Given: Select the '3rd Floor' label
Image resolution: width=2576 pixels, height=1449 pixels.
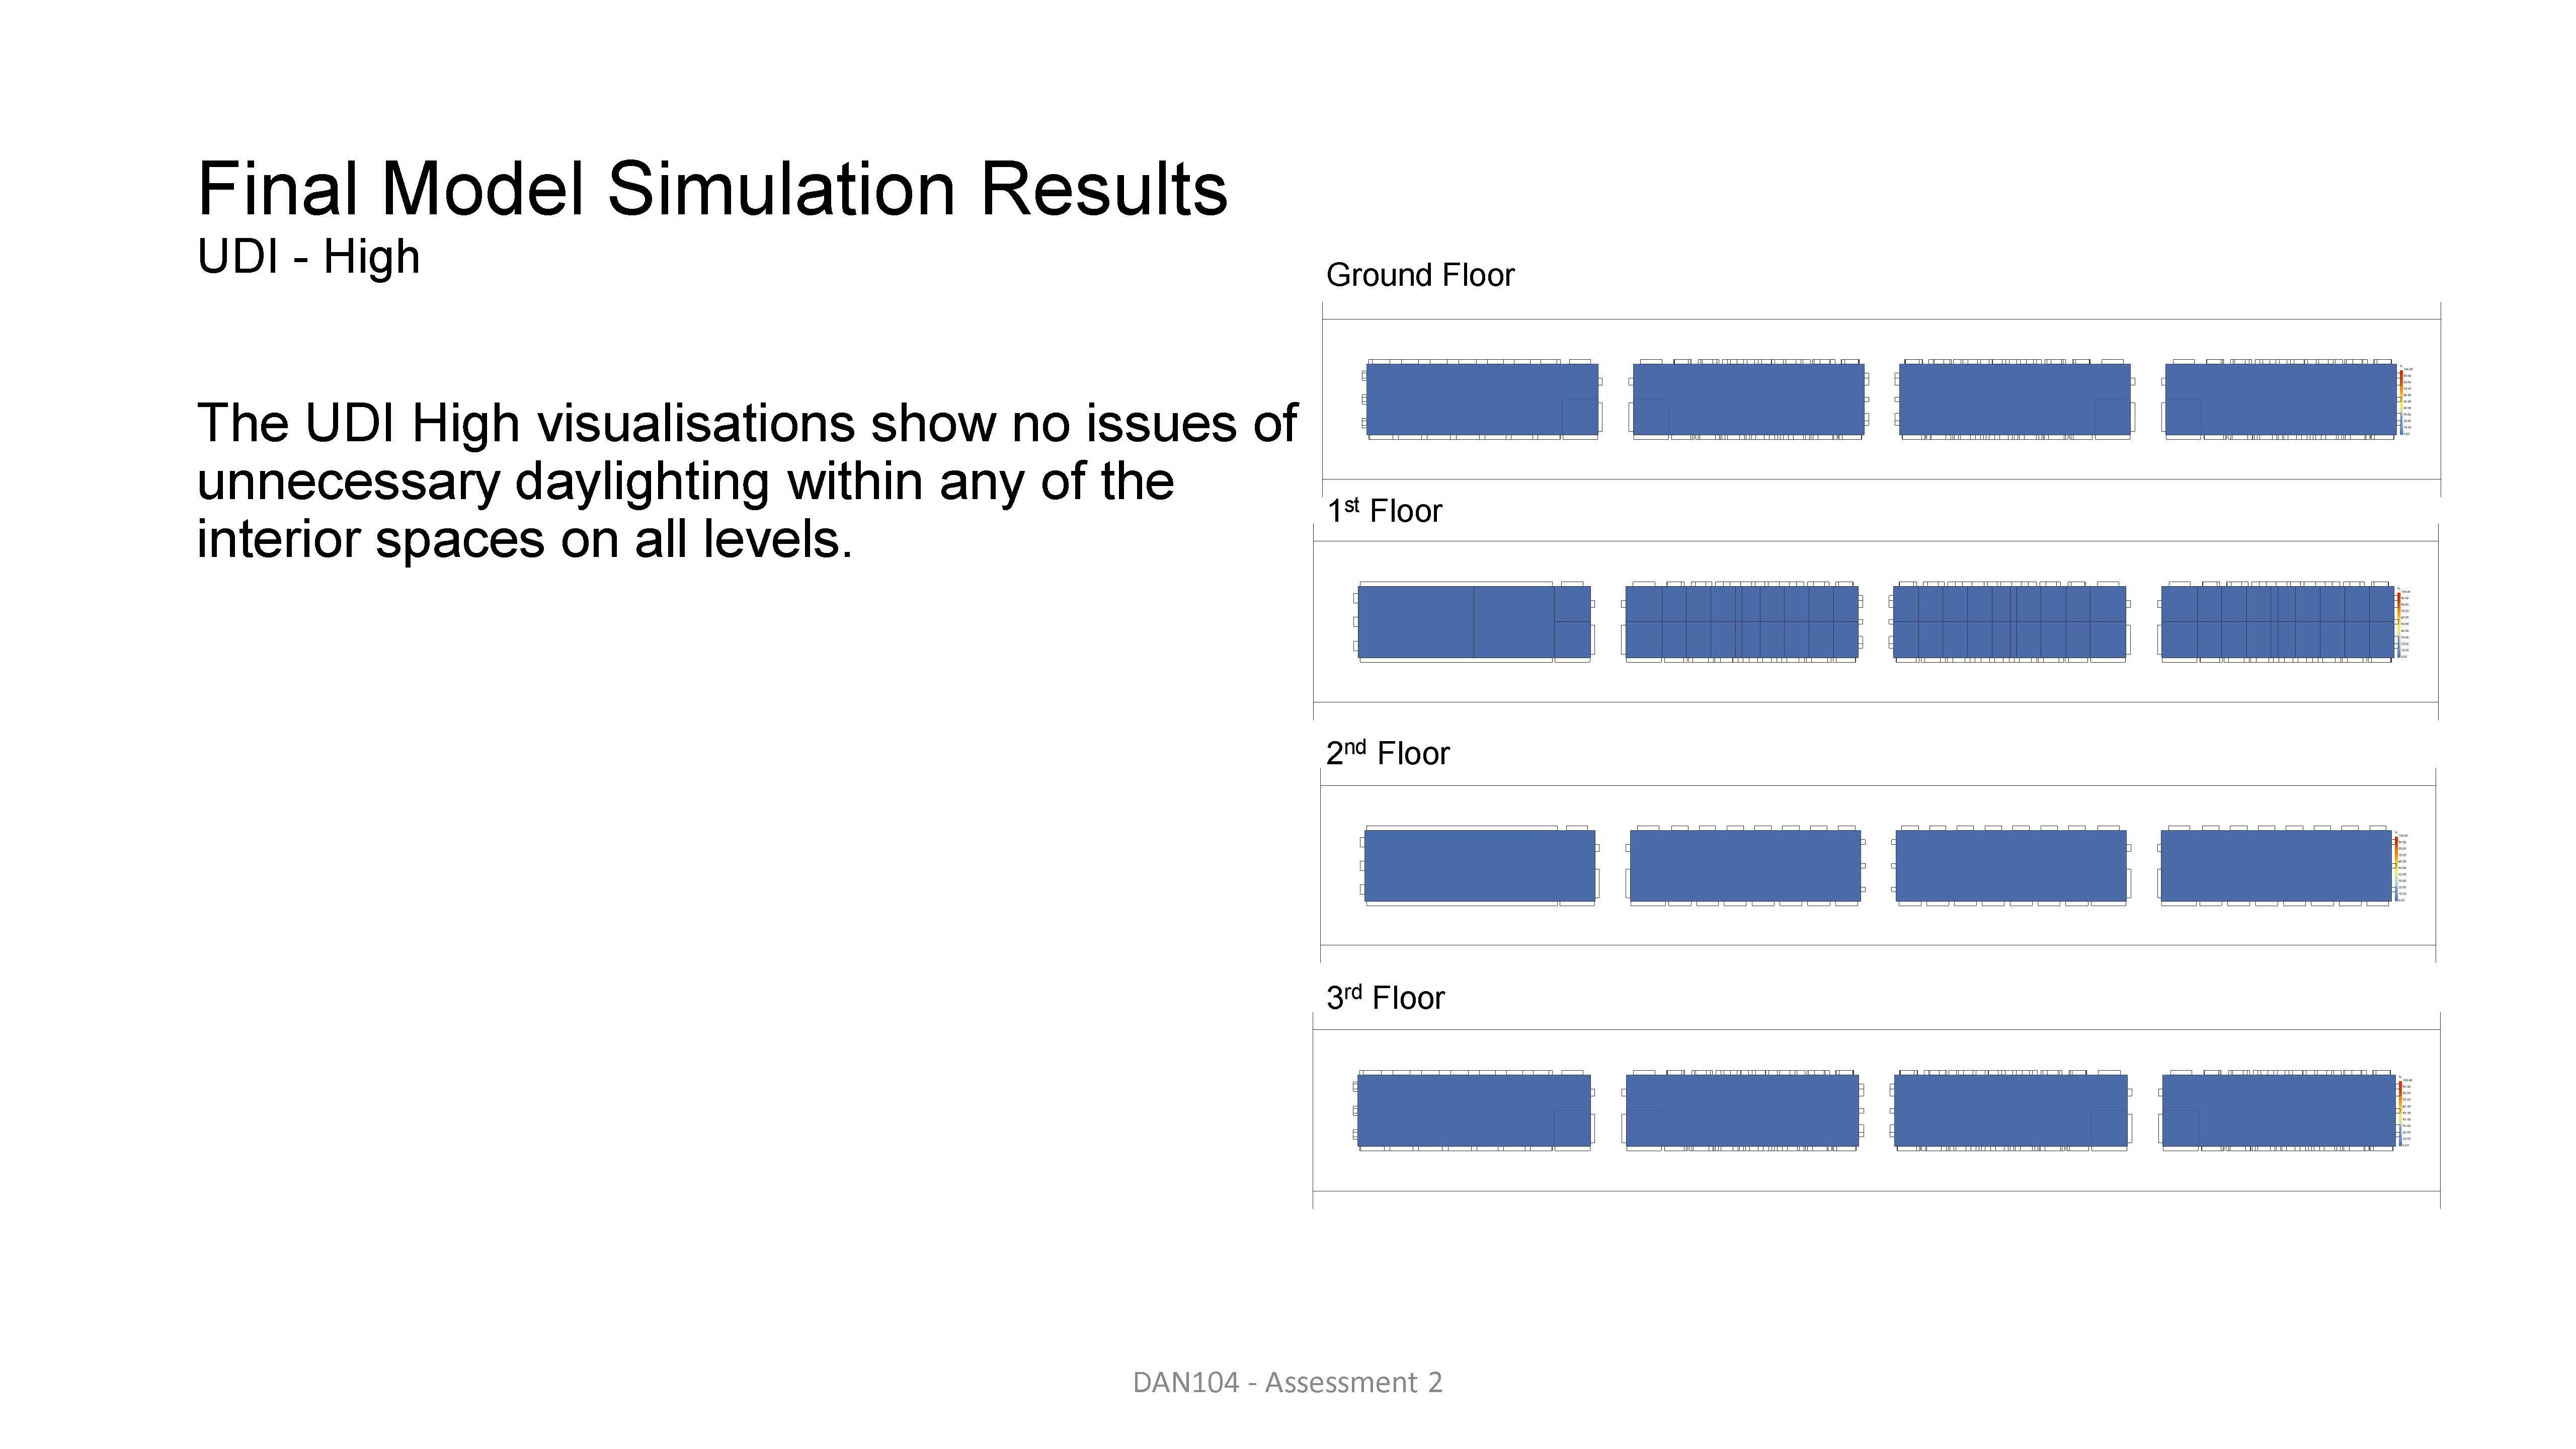Looking at the screenshot, I should pyautogui.click(x=1385, y=998).
